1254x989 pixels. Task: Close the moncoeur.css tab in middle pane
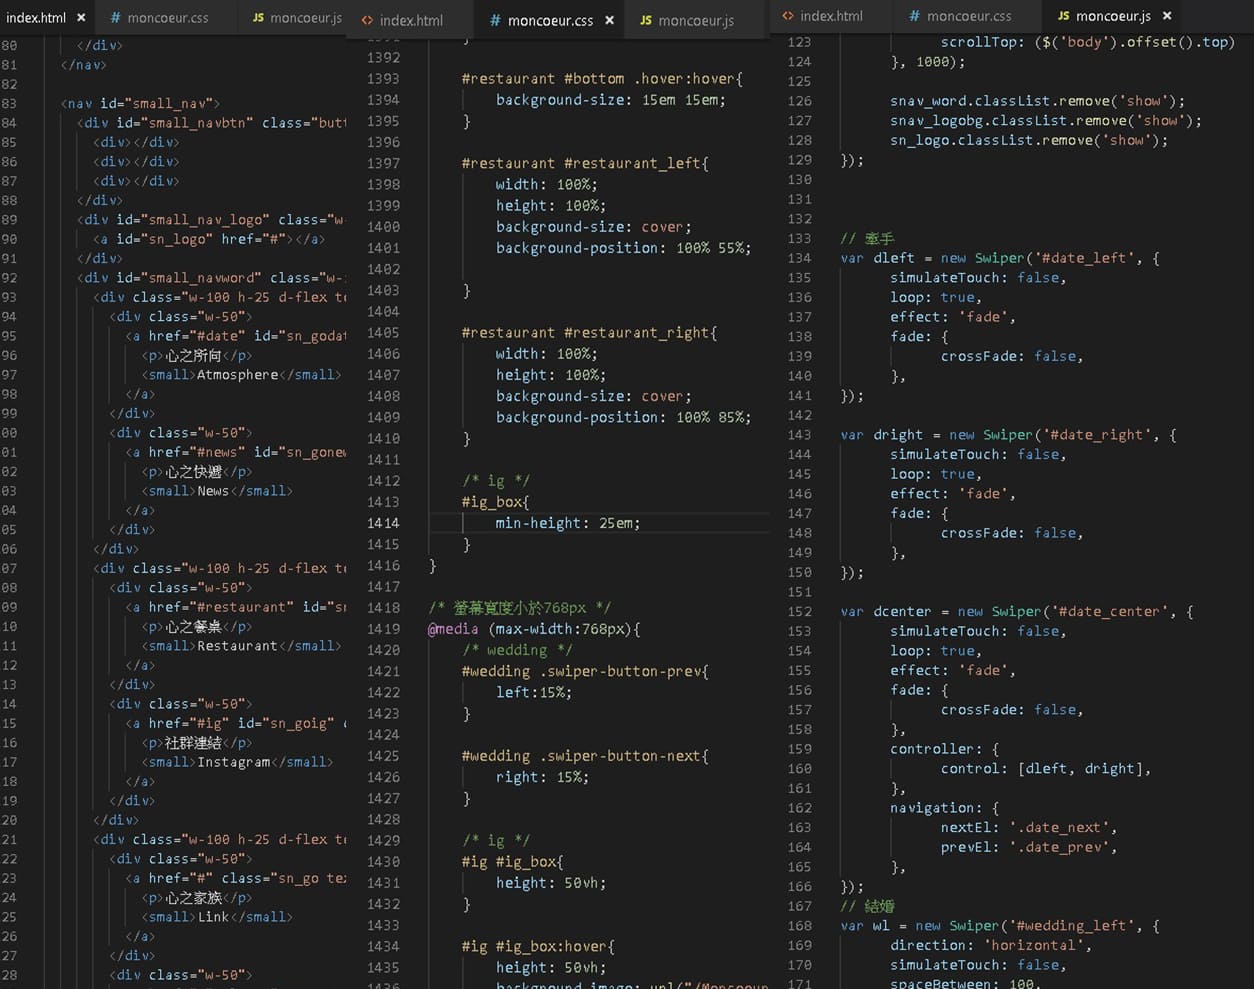point(609,20)
